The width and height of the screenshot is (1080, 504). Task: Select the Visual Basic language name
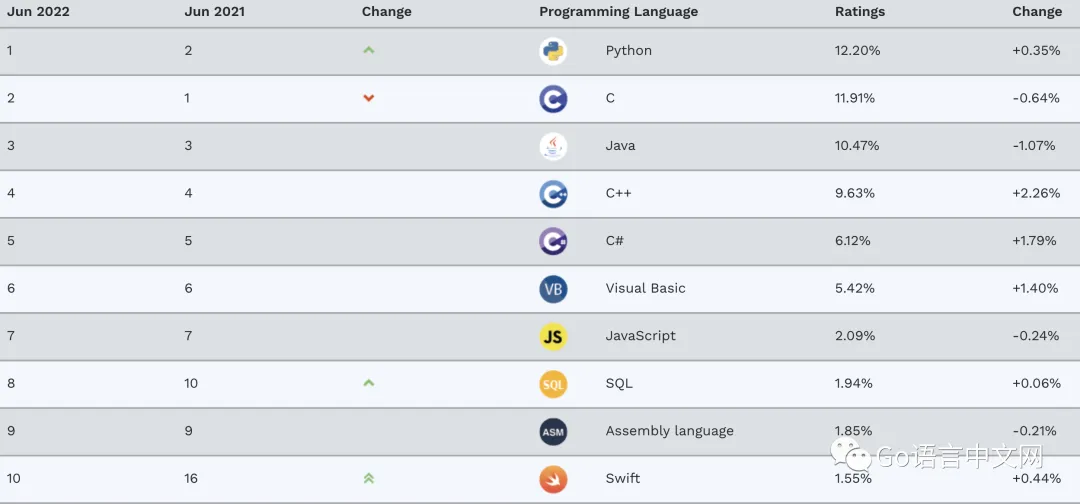click(x=645, y=289)
